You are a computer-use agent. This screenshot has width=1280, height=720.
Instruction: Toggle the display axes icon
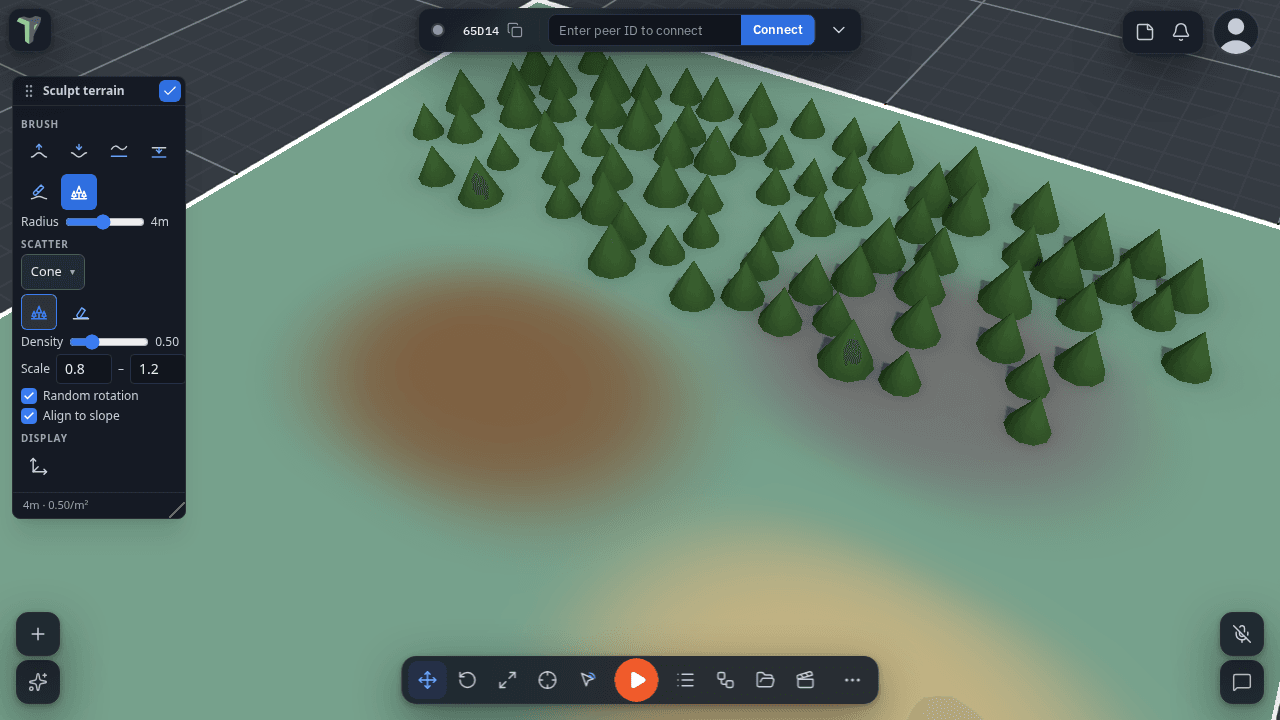(x=39, y=466)
